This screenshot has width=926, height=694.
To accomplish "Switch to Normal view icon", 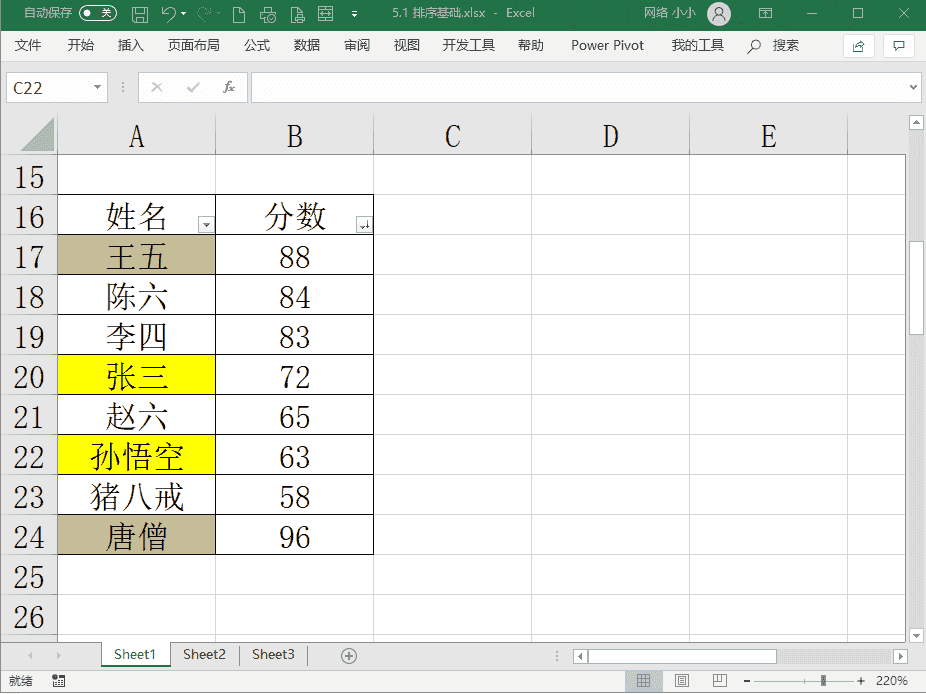I will [x=643, y=680].
